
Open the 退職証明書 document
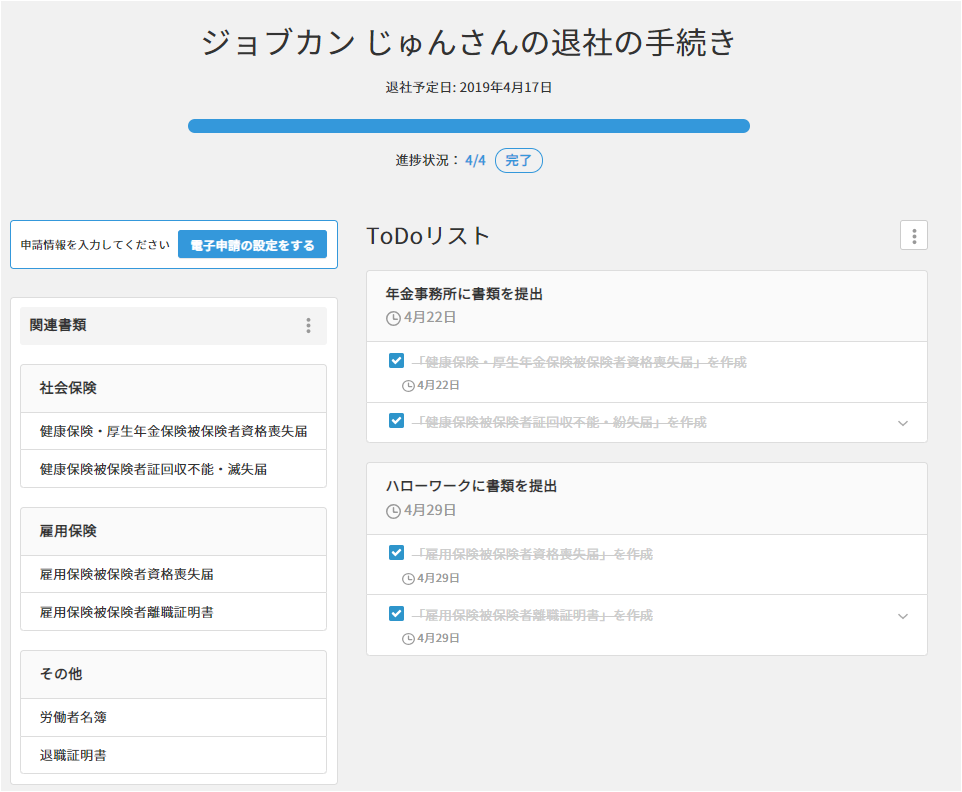[x=73, y=755]
